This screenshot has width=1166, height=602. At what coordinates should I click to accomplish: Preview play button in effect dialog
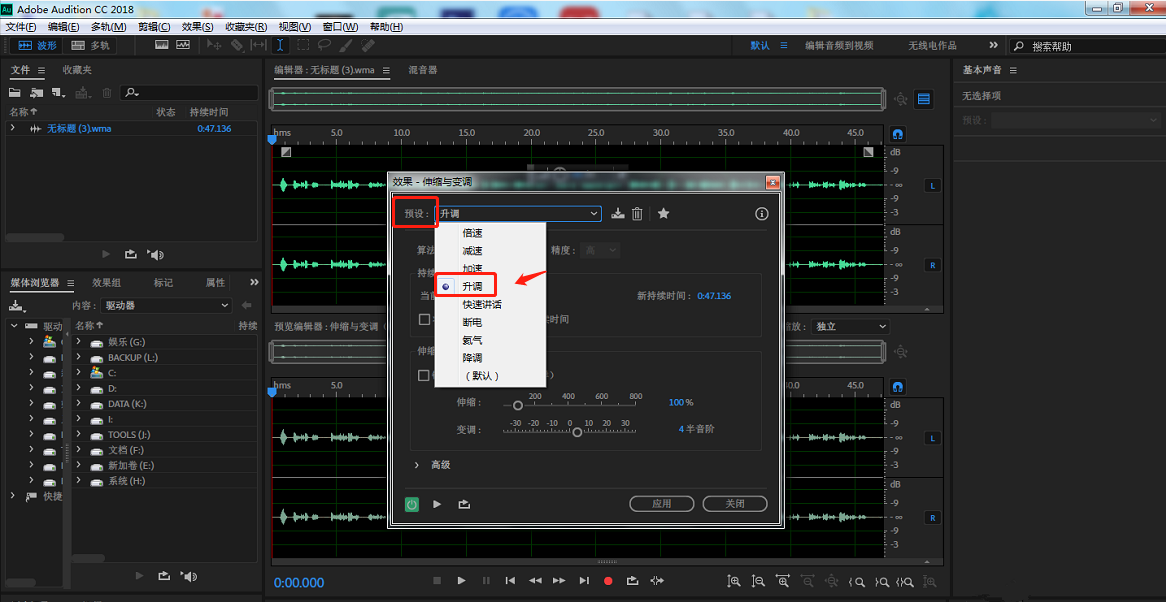[437, 504]
